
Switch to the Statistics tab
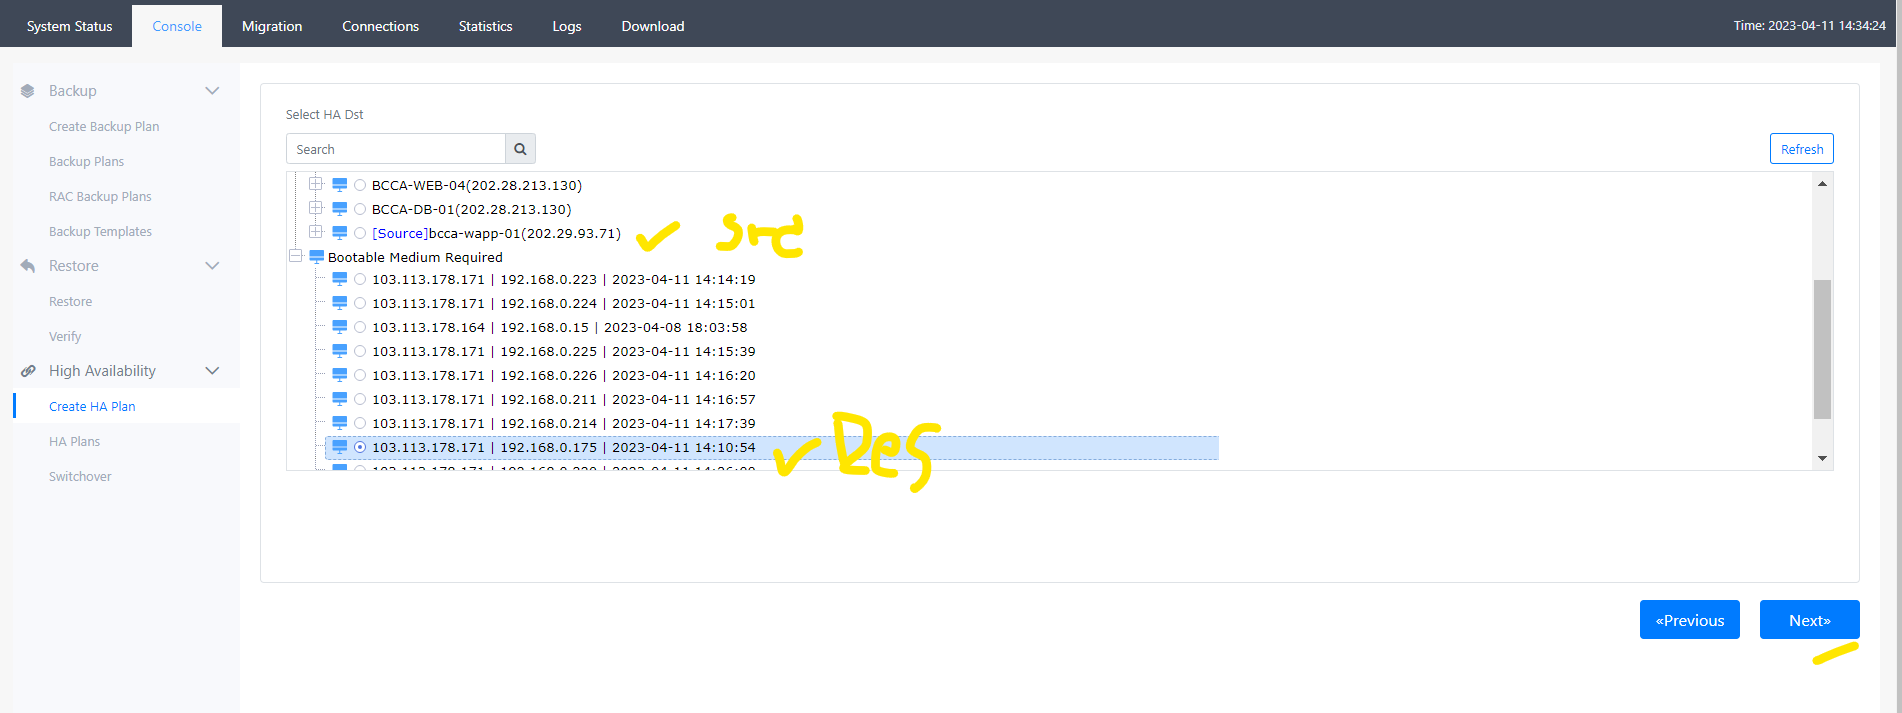(486, 26)
